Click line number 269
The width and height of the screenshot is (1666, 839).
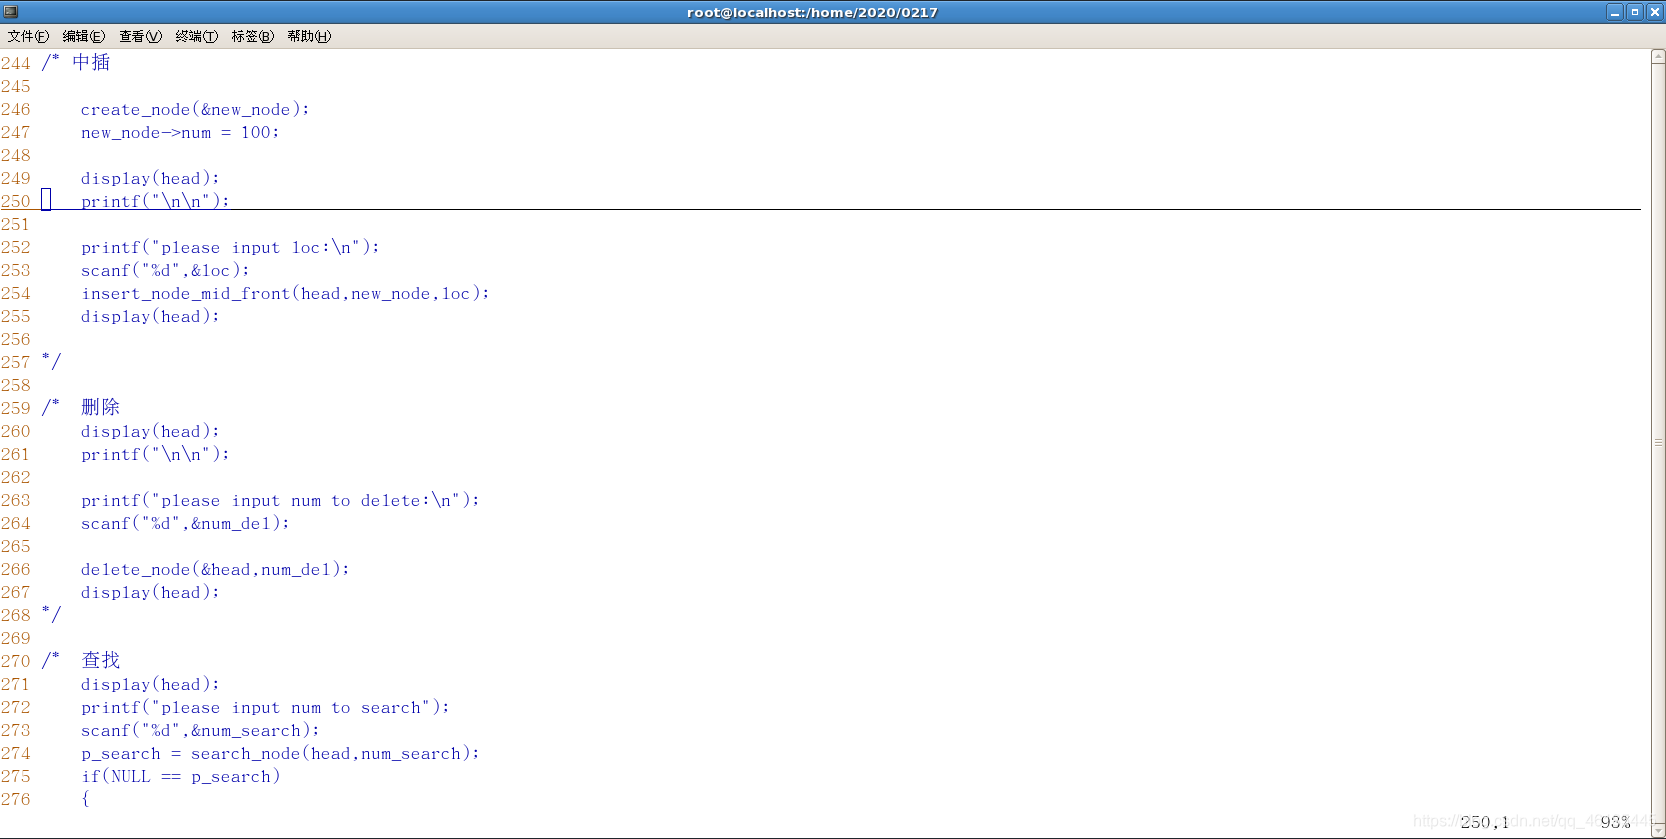coord(16,638)
